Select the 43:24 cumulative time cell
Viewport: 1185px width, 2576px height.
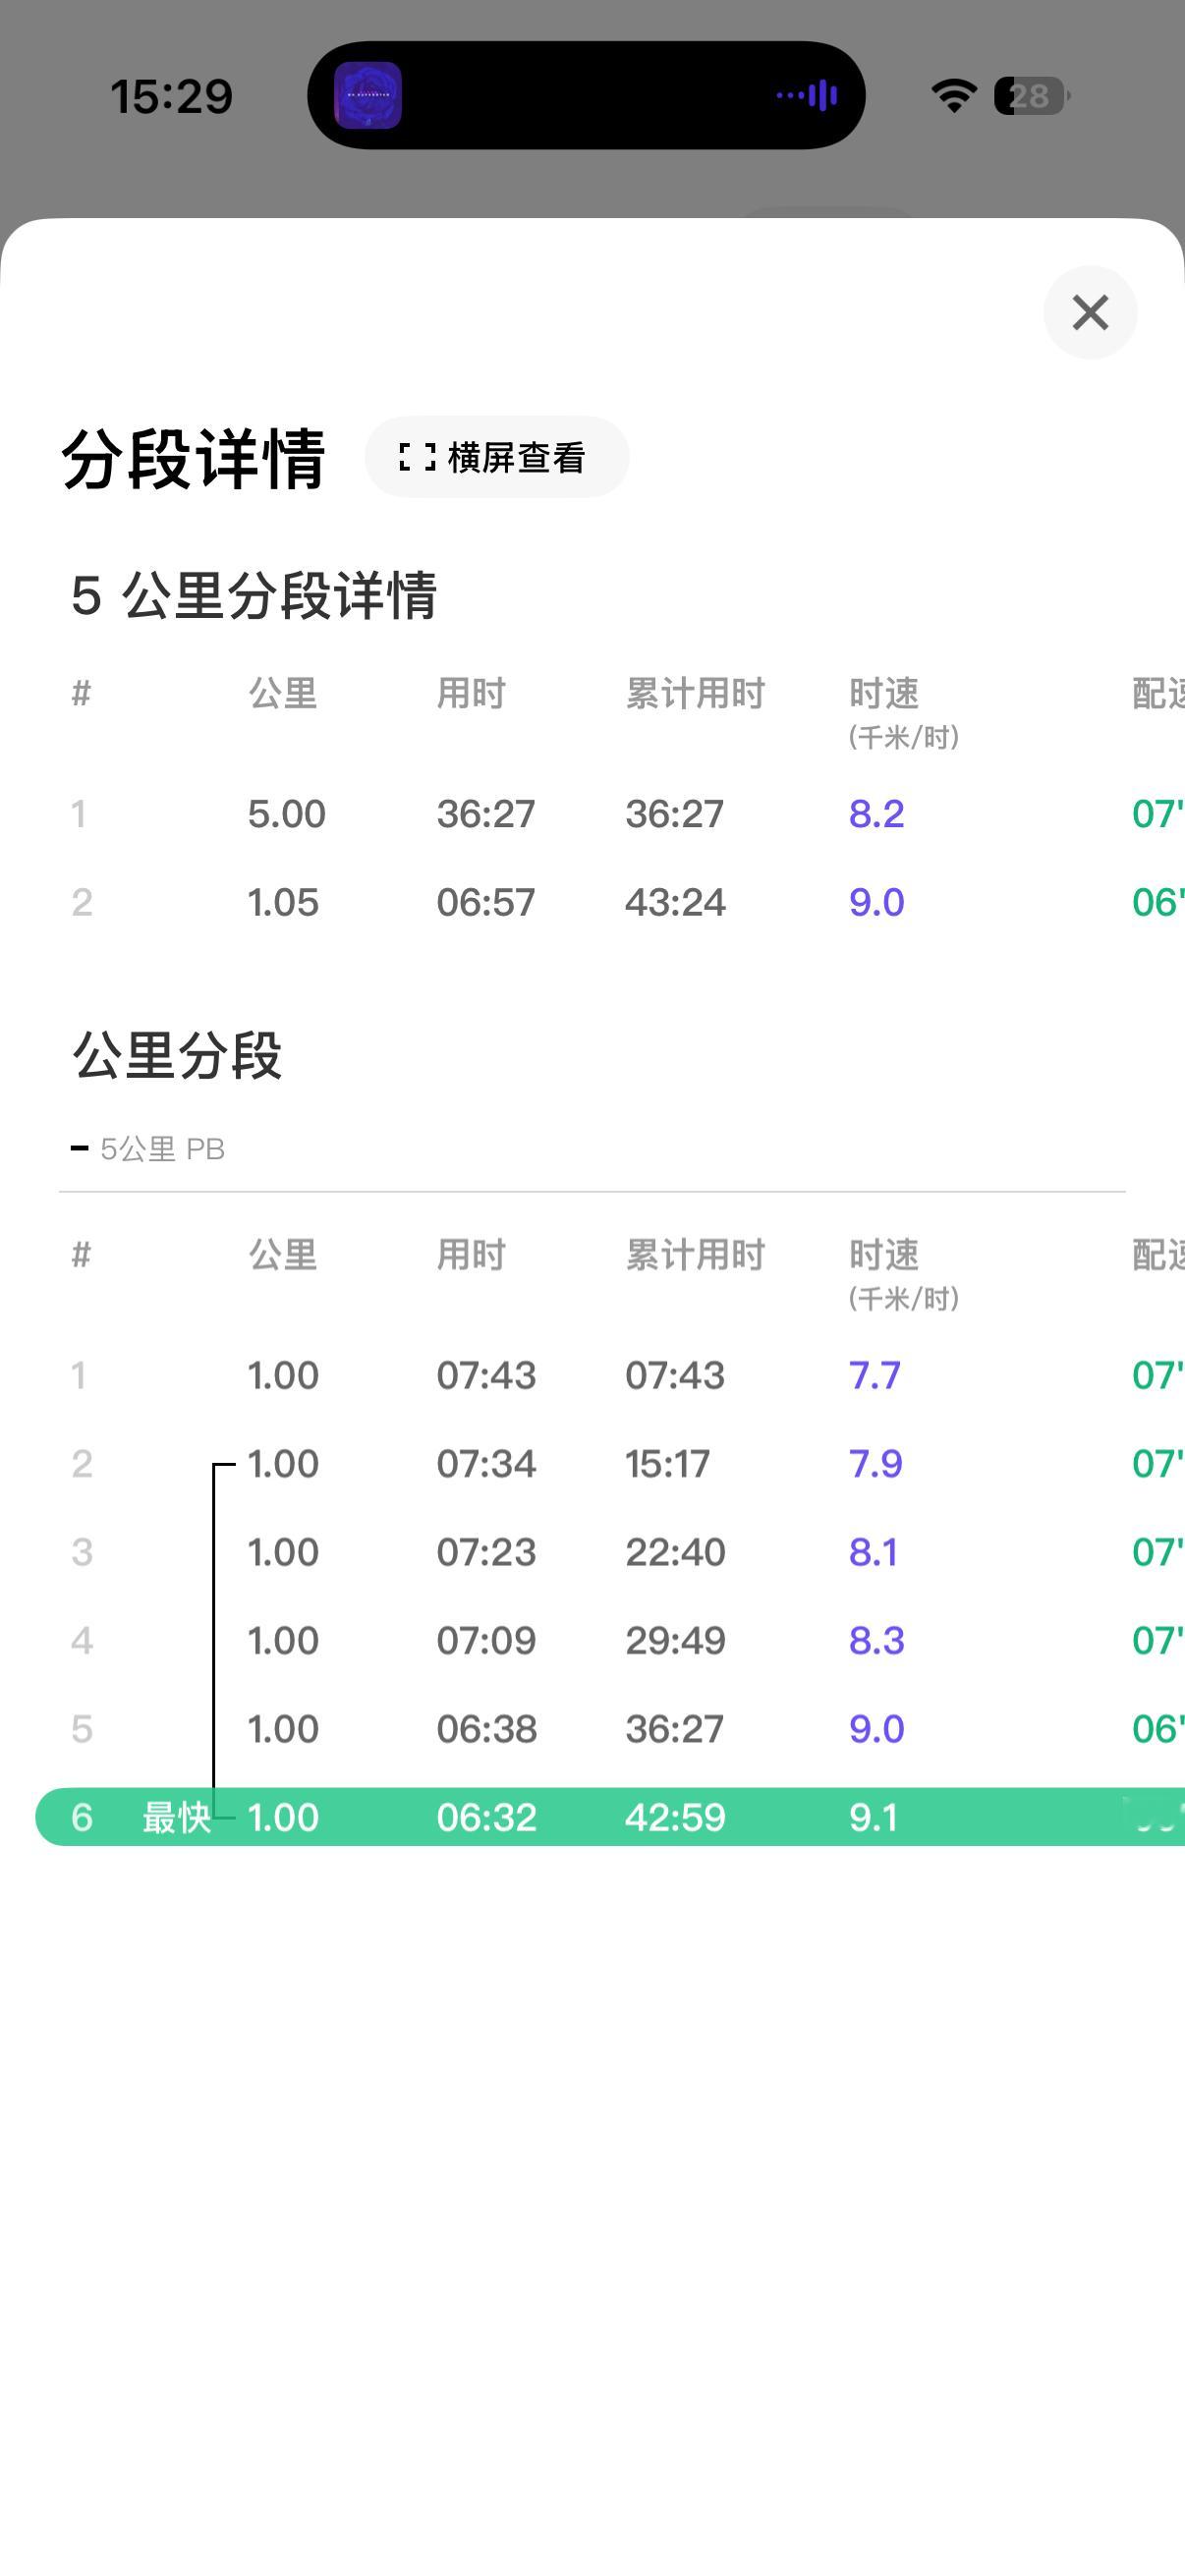[x=675, y=902]
